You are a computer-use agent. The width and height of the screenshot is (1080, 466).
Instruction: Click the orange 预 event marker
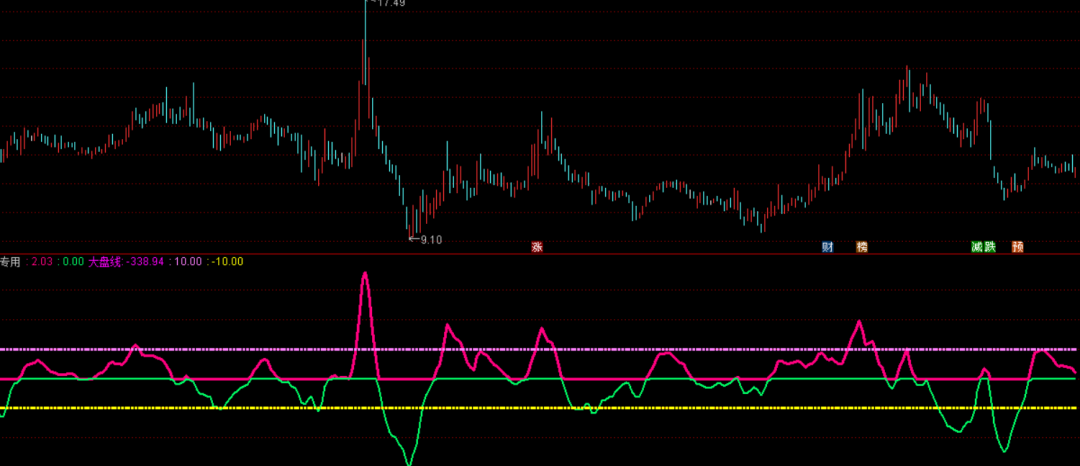click(1017, 246)
